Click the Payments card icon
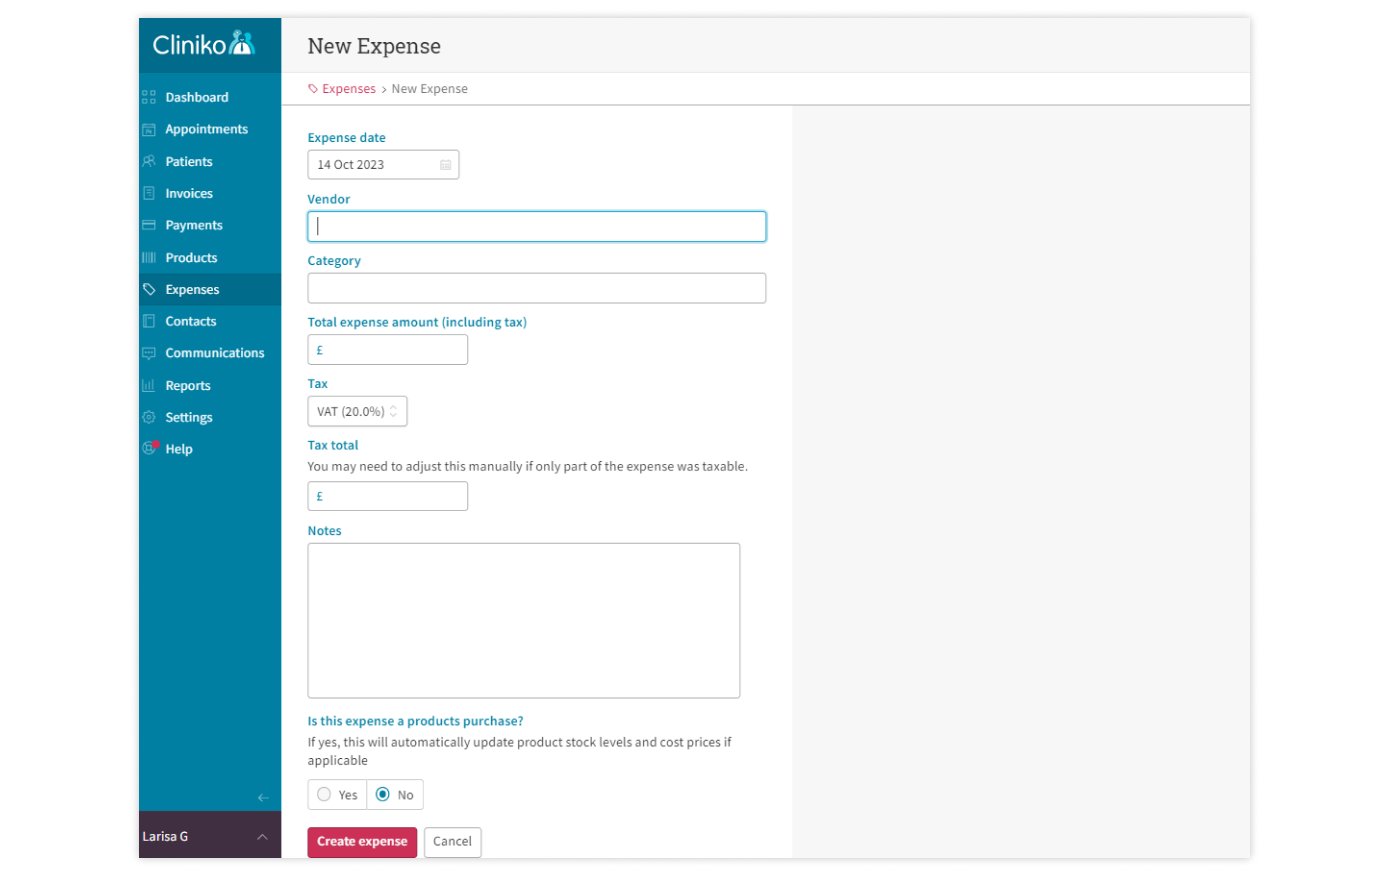 pyautogui.click(x=149, y=225)
